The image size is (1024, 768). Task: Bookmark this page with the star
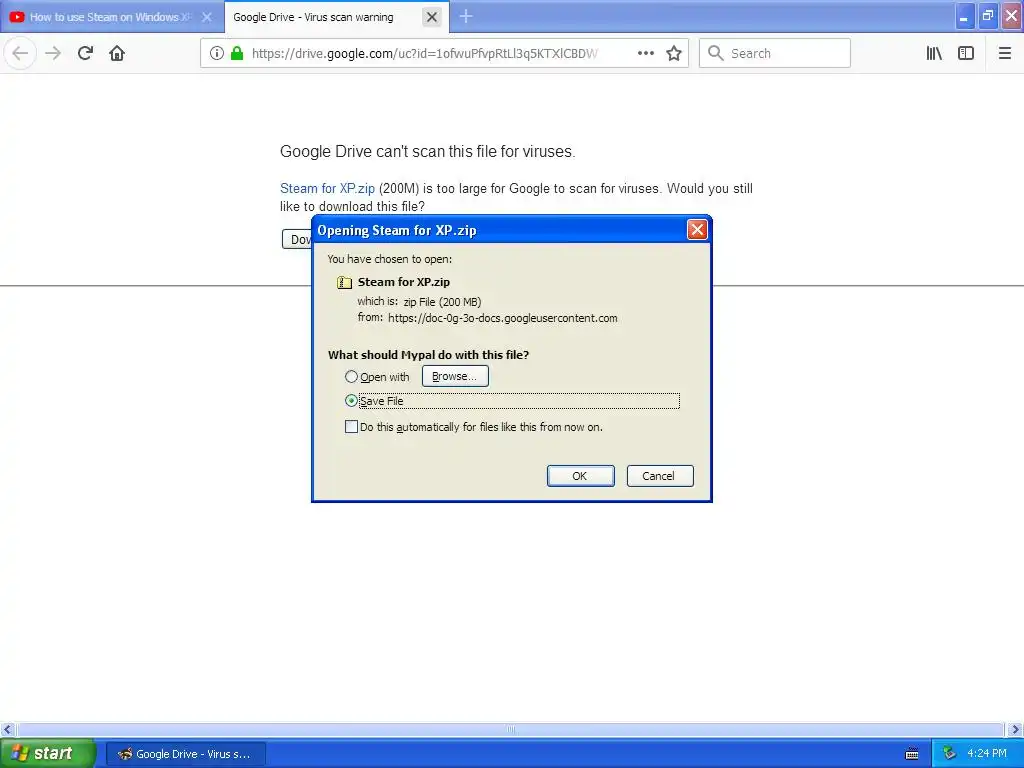click(x=674, y=53)
